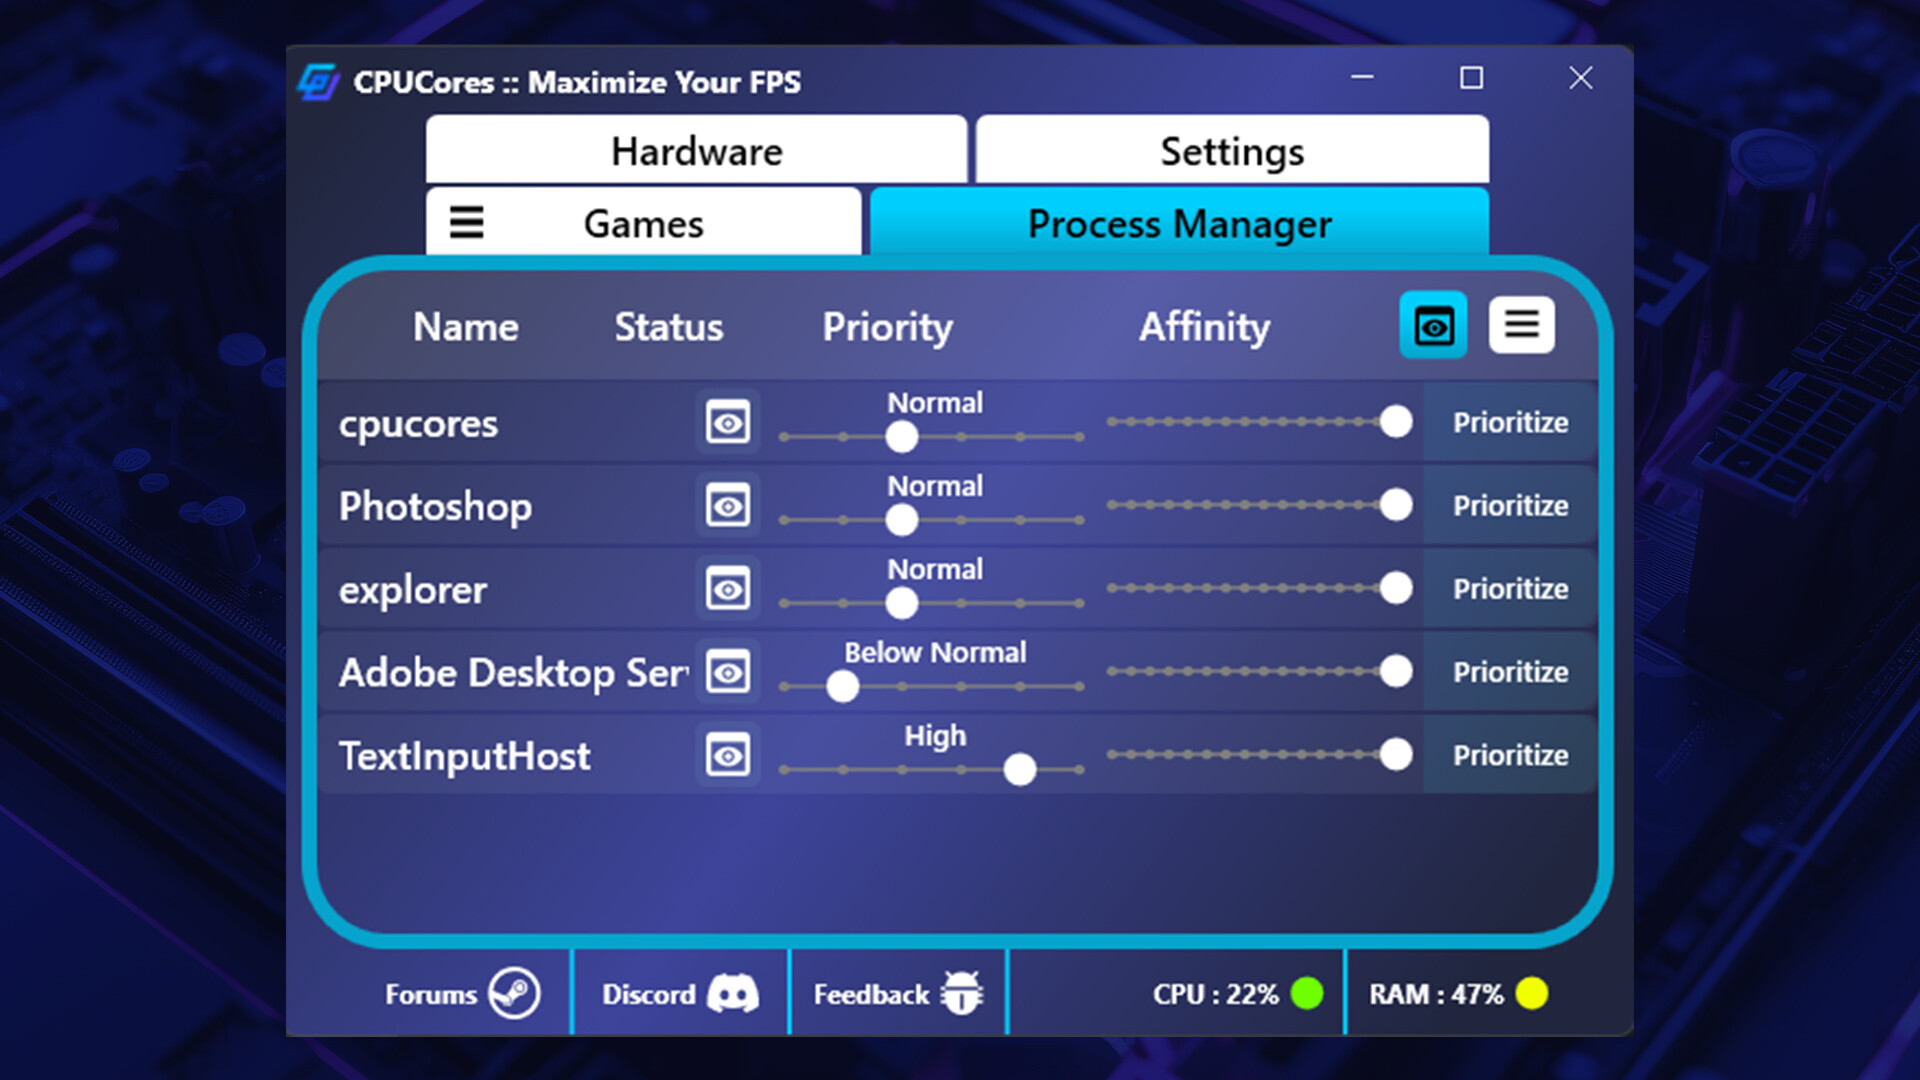Toggle status eye for the TextInputHost process

[x=727, y=755]
